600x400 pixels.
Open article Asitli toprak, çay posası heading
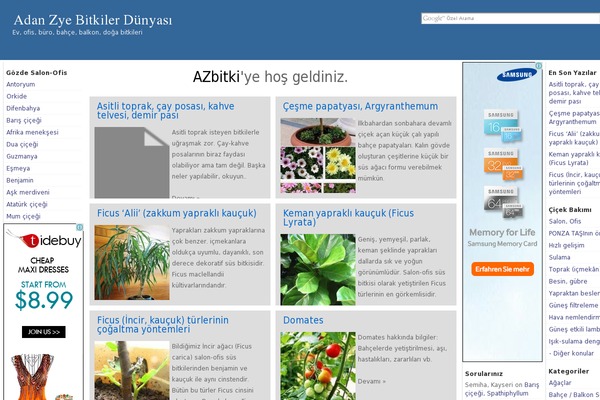point(165,110)
